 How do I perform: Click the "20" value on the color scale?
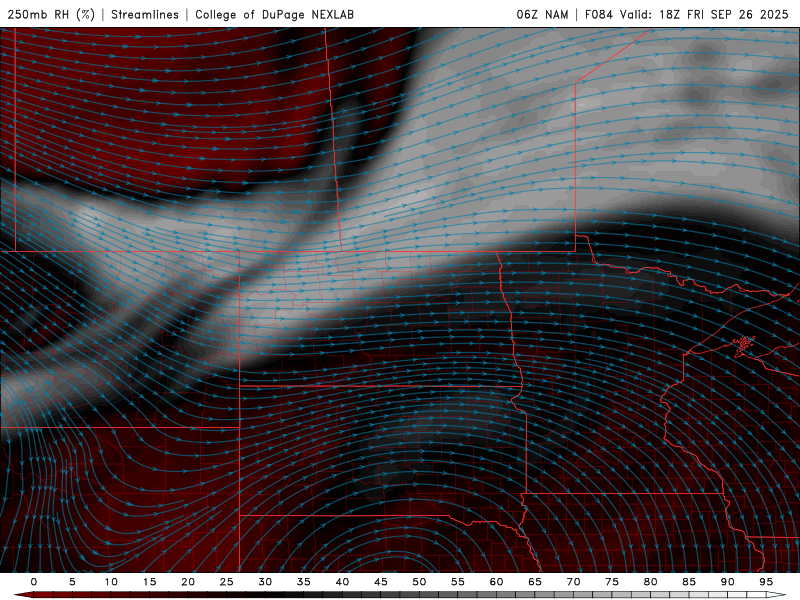tap(188, 582)
